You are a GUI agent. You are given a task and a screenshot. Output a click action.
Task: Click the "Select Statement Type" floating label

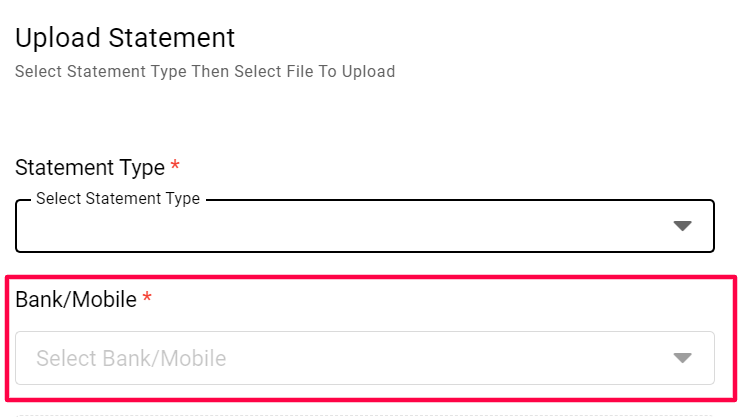click(x=118, y=199)
